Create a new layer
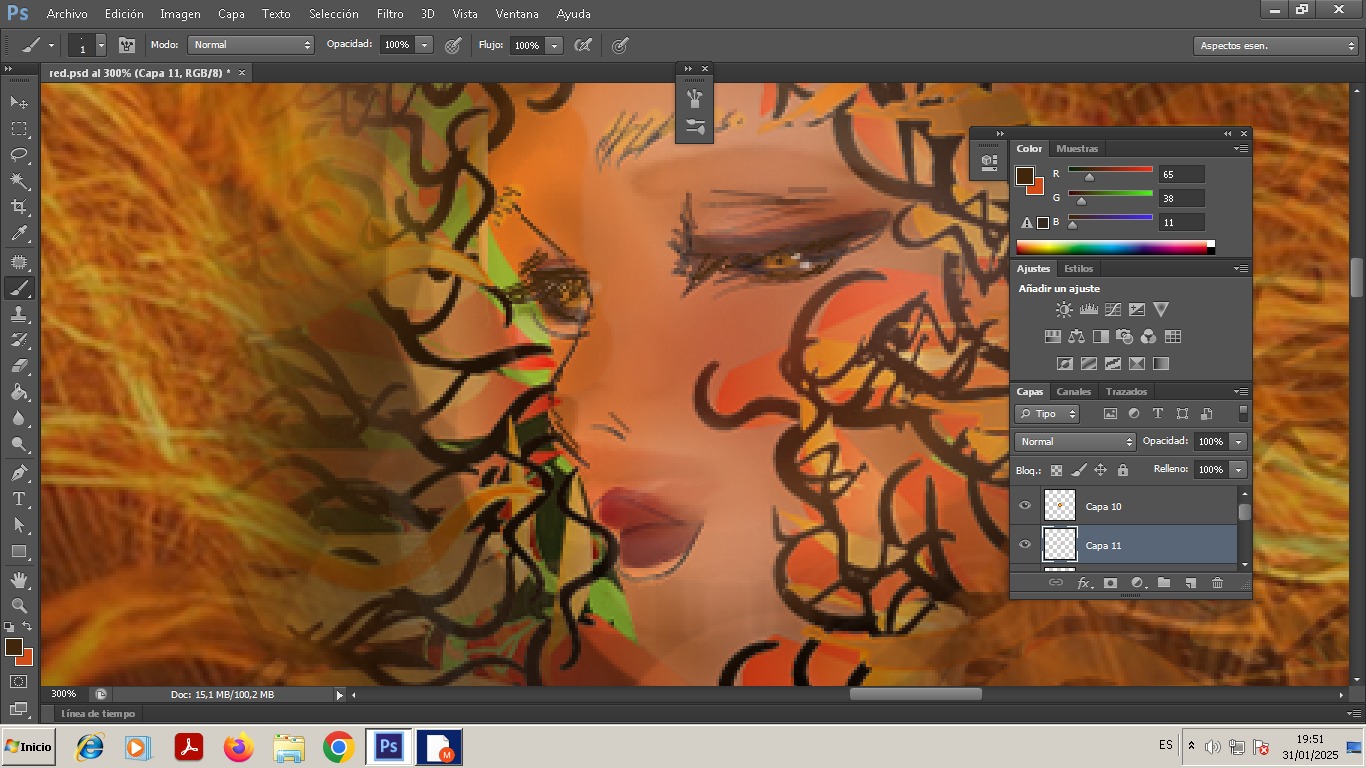 [x=1190, y=583]
